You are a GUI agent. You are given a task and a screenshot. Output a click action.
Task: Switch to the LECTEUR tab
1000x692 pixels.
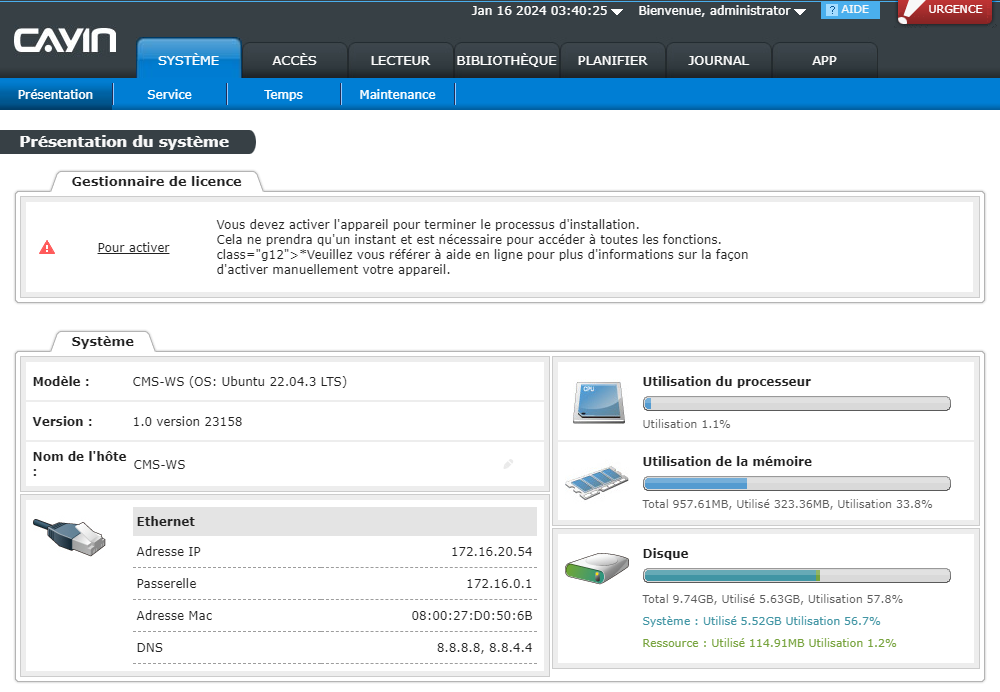point(400,61)
